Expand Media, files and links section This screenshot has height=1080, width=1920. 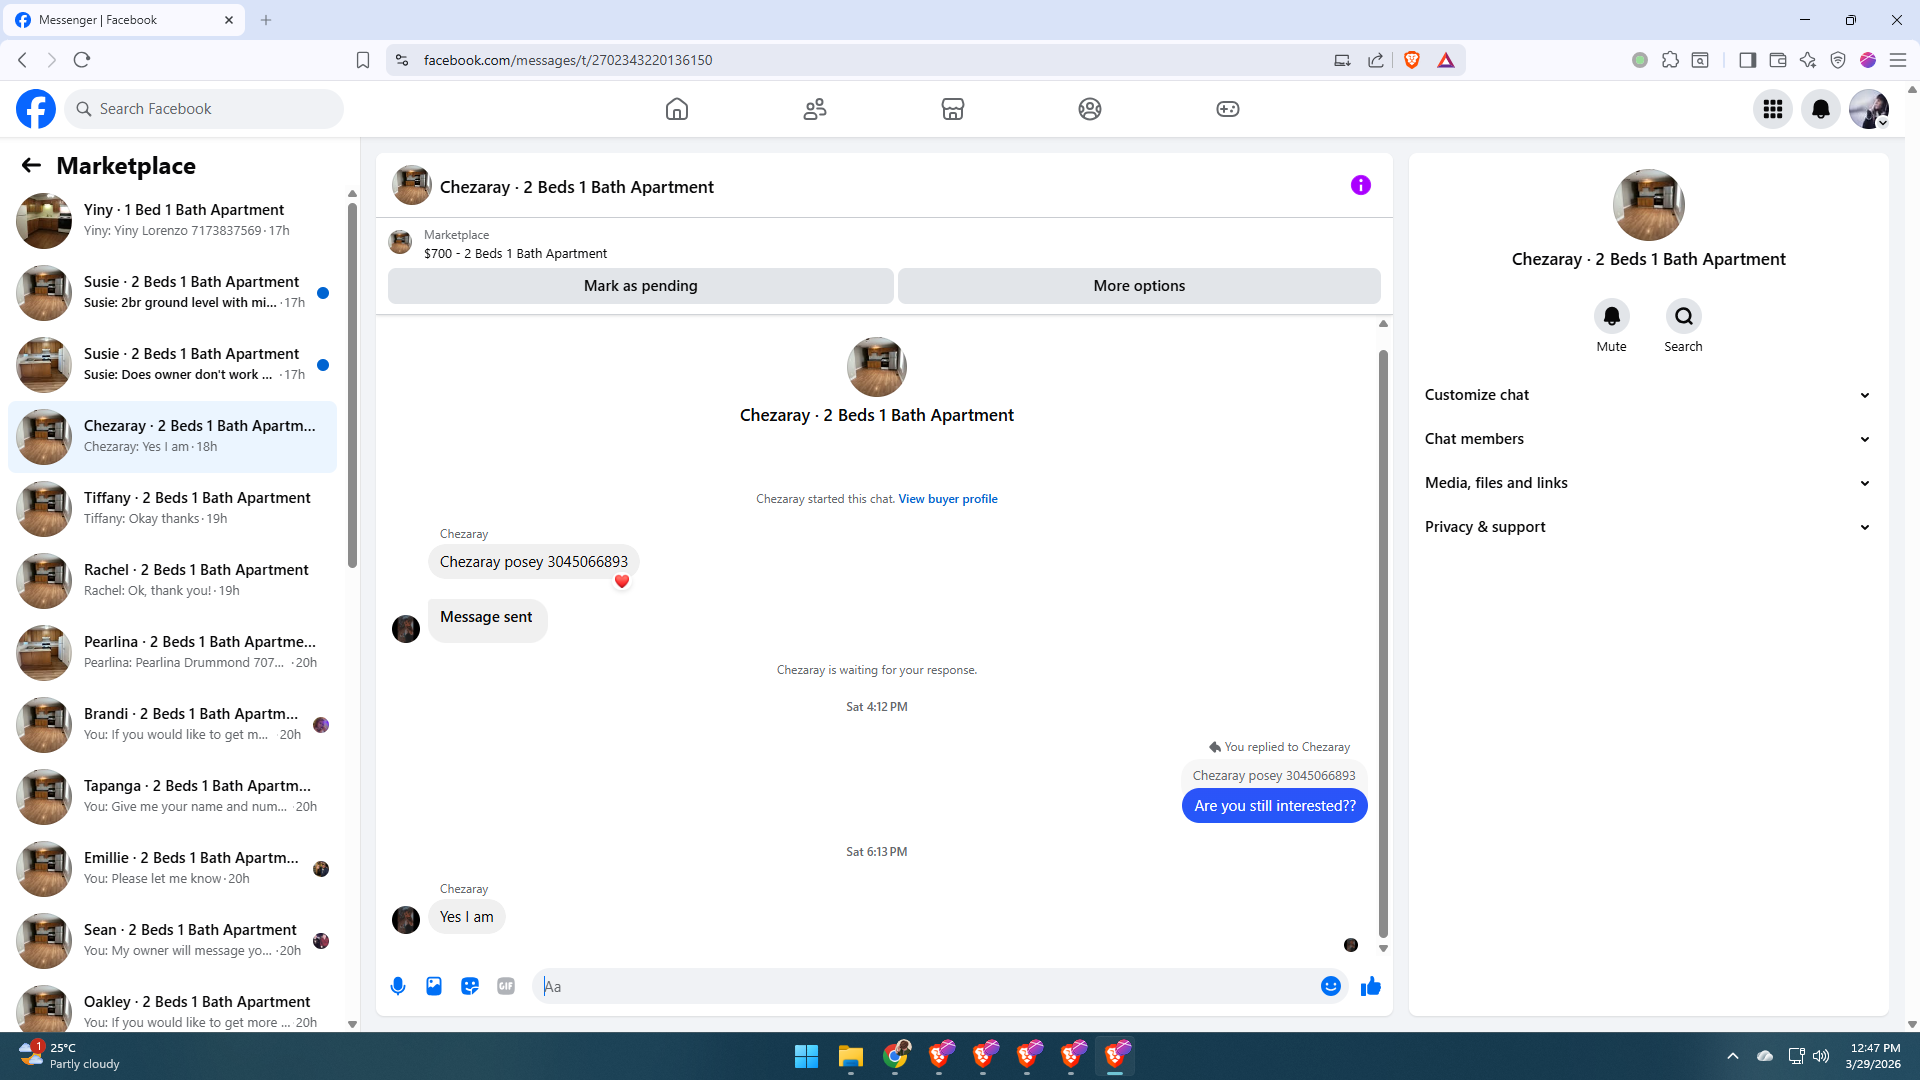pyautogui.click(x=1648, y=483)
